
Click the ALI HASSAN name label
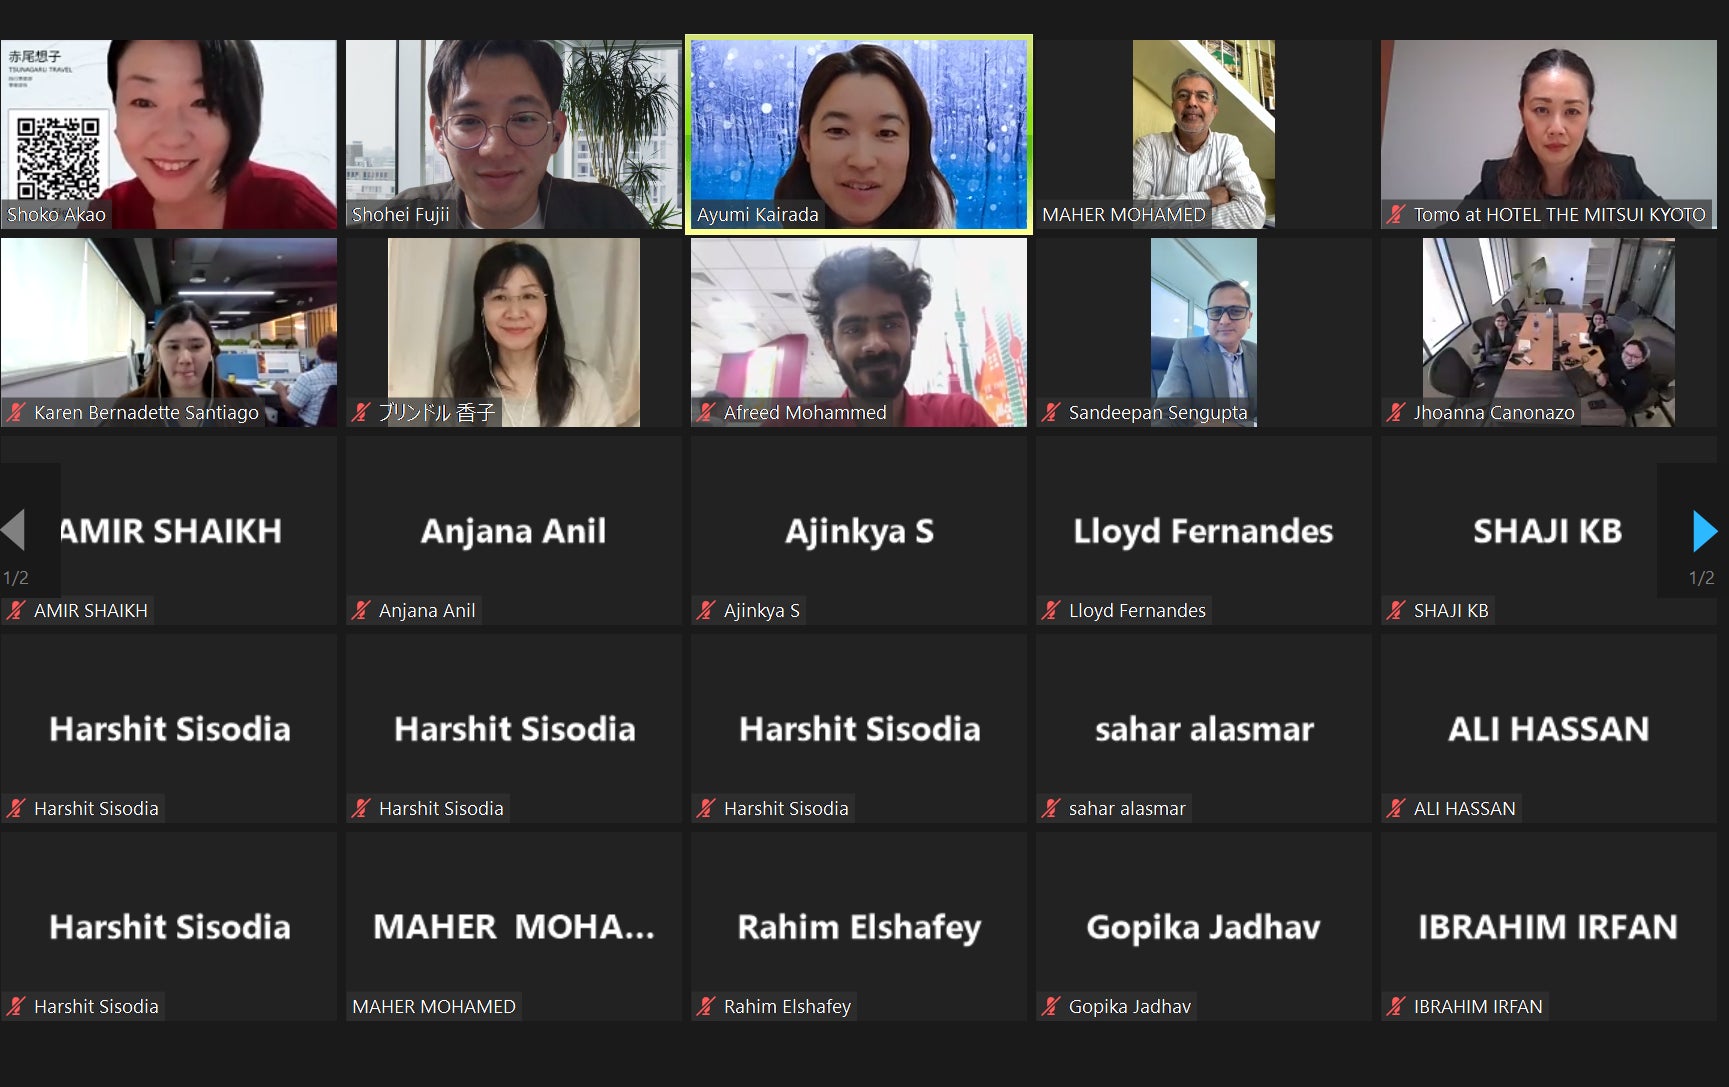1464,808
